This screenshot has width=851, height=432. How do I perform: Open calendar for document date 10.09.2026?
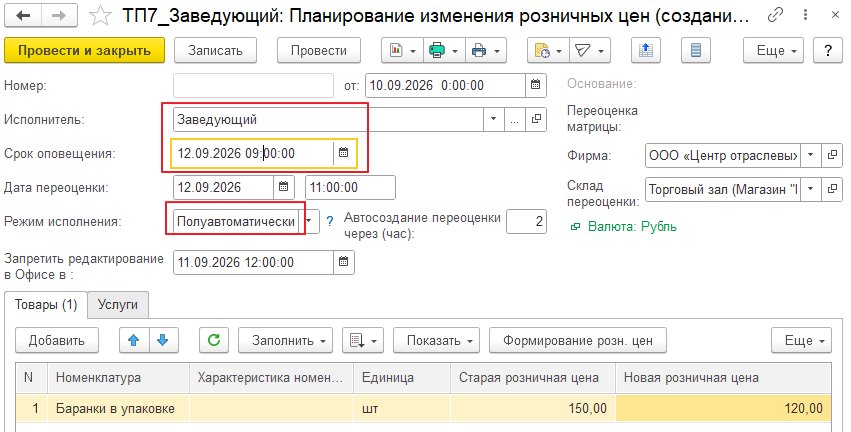coord(535,85)
